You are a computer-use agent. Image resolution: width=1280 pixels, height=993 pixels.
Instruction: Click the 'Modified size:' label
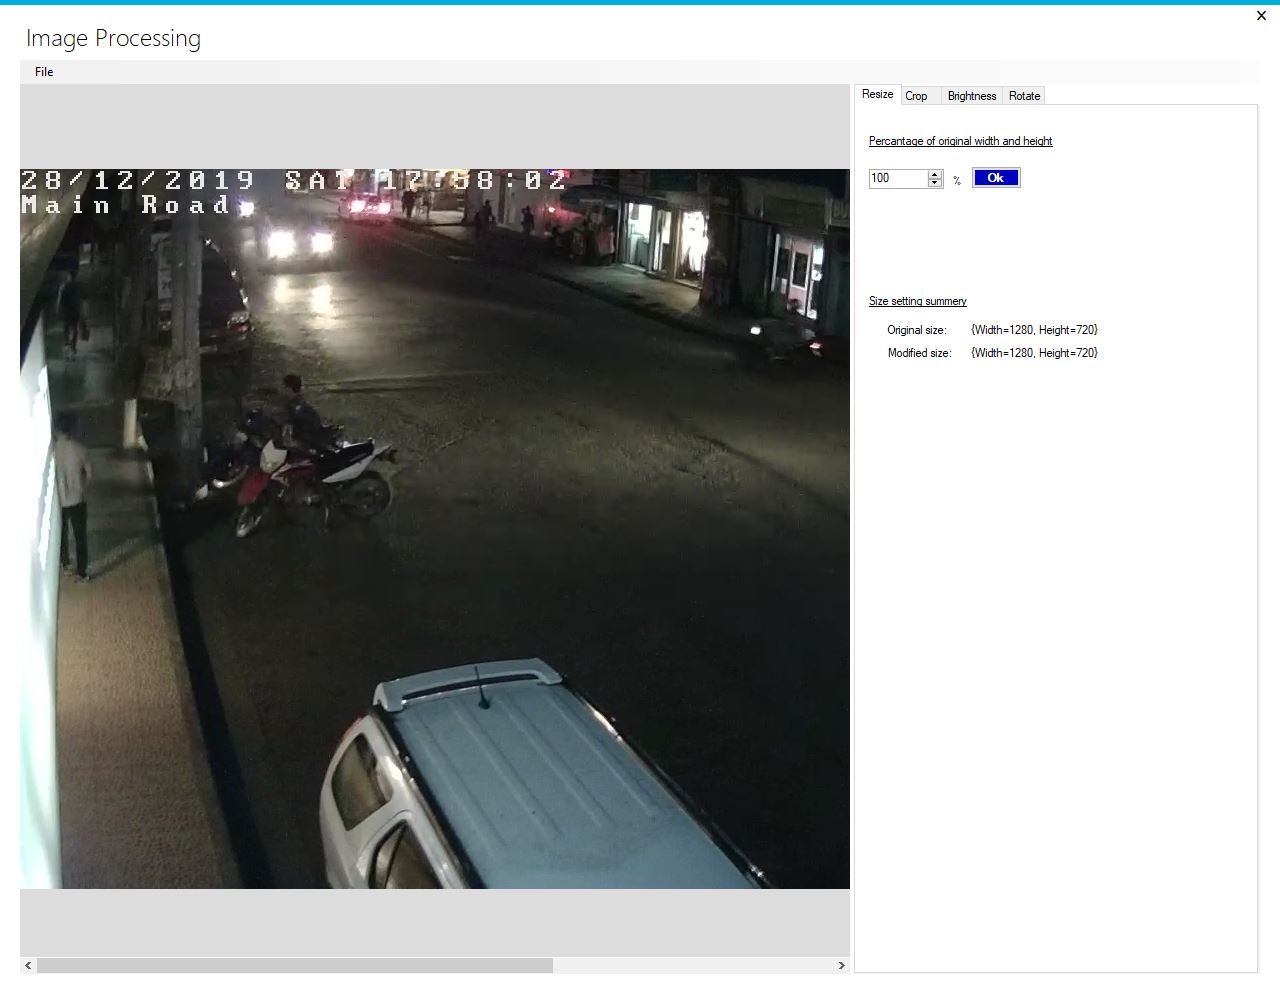(919, 353)
